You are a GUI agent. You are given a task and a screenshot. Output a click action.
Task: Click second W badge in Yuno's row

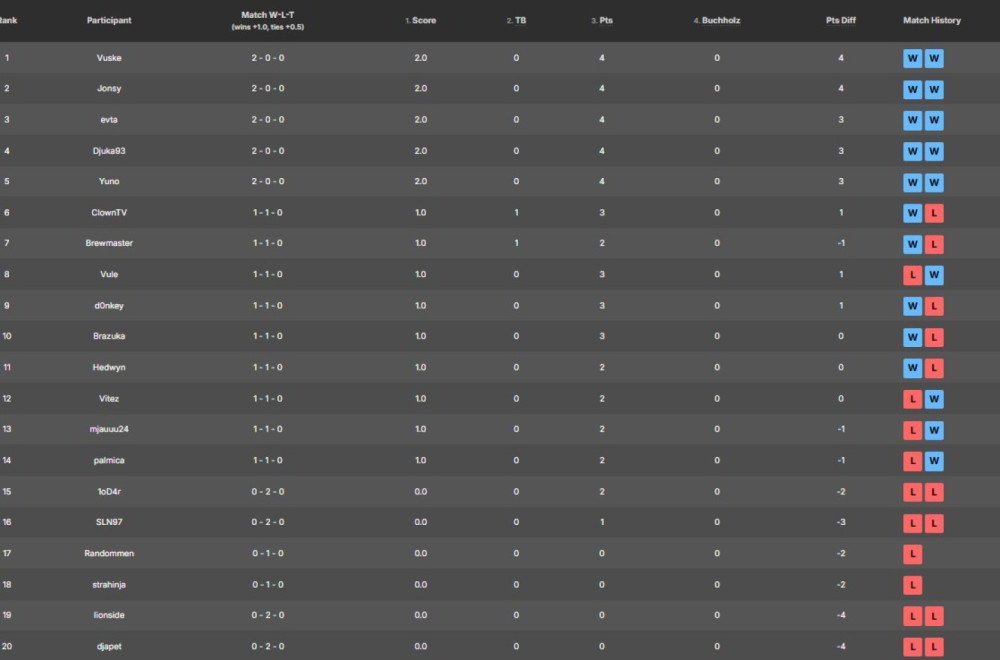934,183
